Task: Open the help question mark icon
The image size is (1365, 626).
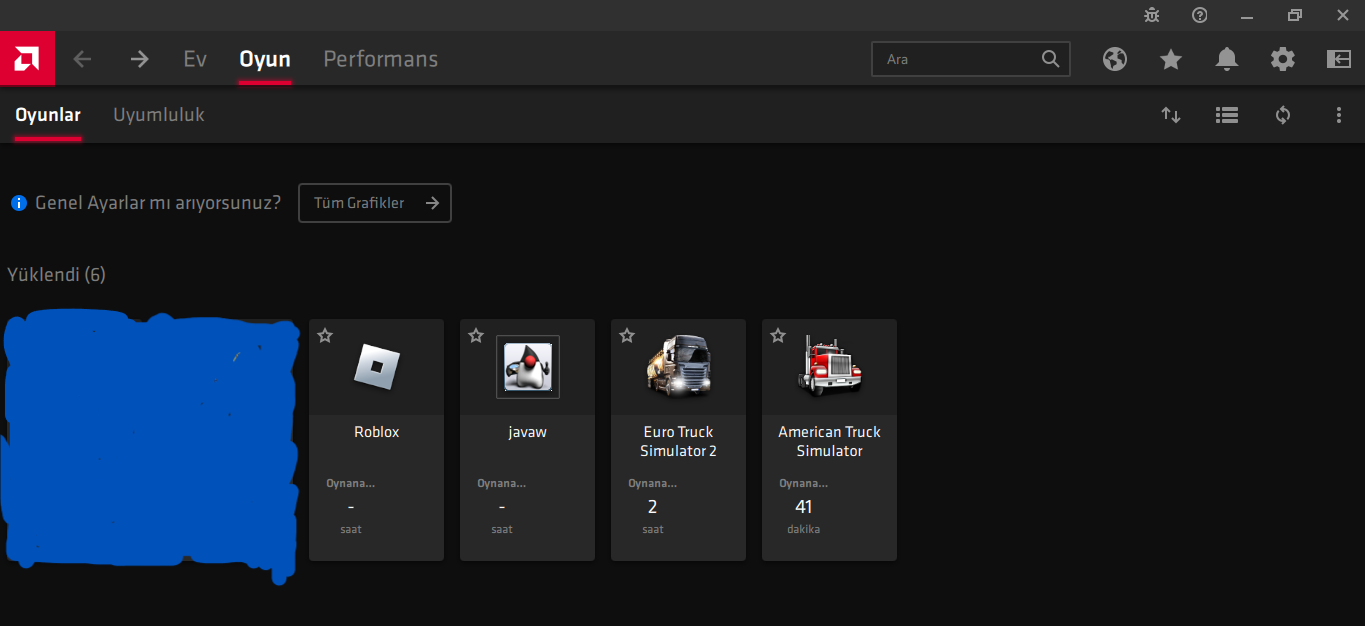Action: tap(1200, 15)
